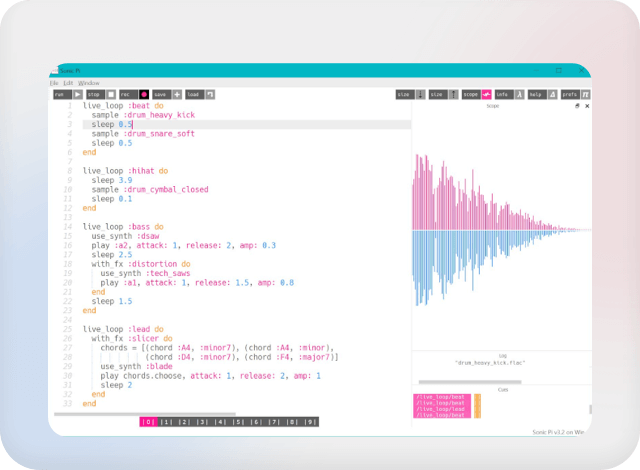The width and height of the screenshot is (640, 470).
Task: Select buffer 9 tab
Action: (x=310, y=422)
